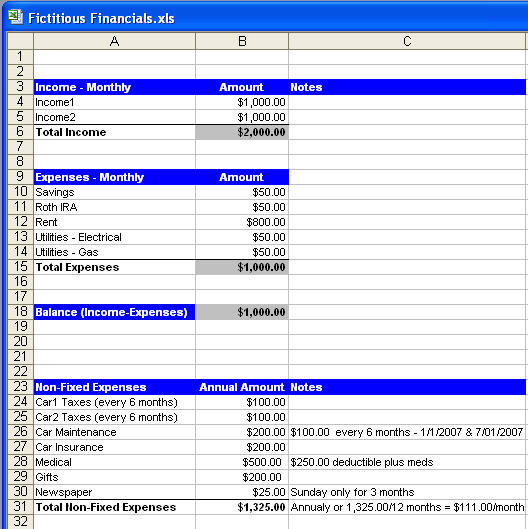Click 'Utilities - Electrical' cell

114,237
